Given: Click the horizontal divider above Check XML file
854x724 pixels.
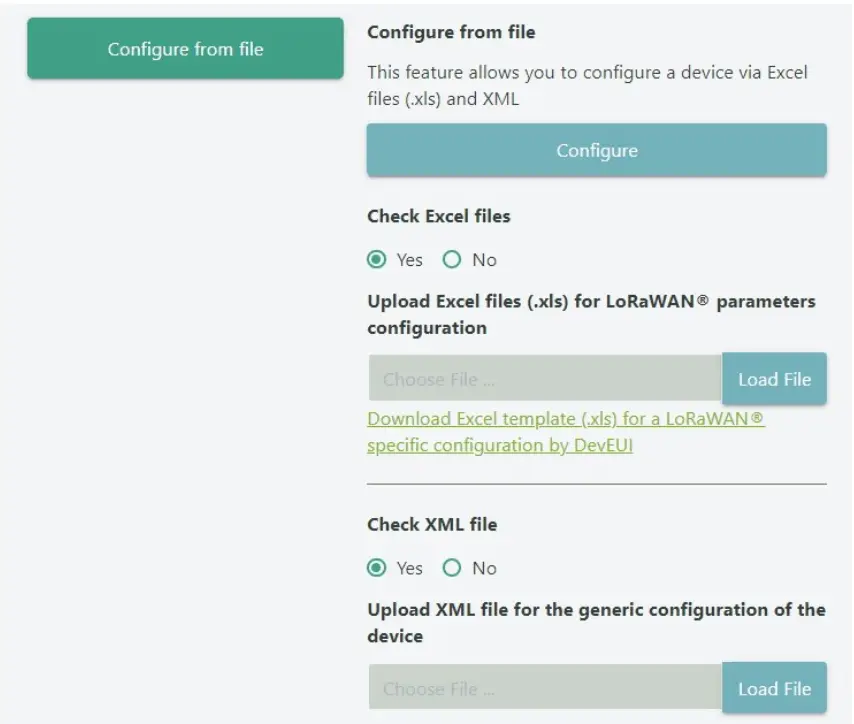Looking at the screenshot, I should tap(596, 484).
